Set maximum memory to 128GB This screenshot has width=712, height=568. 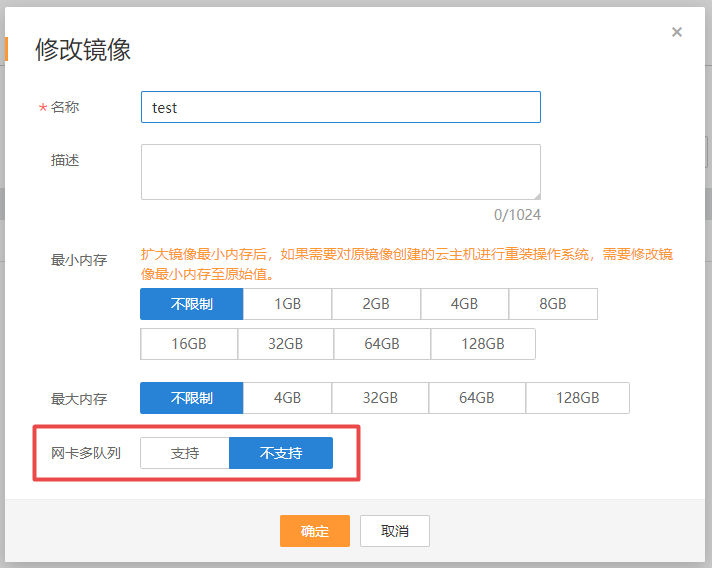[x=578, y=398]
